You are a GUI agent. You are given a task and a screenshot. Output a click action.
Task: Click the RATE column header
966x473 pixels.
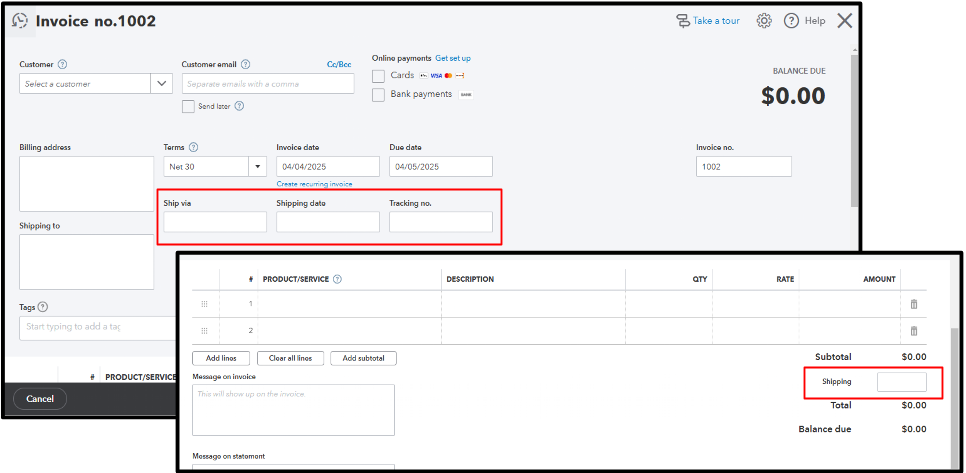(785, 279)
